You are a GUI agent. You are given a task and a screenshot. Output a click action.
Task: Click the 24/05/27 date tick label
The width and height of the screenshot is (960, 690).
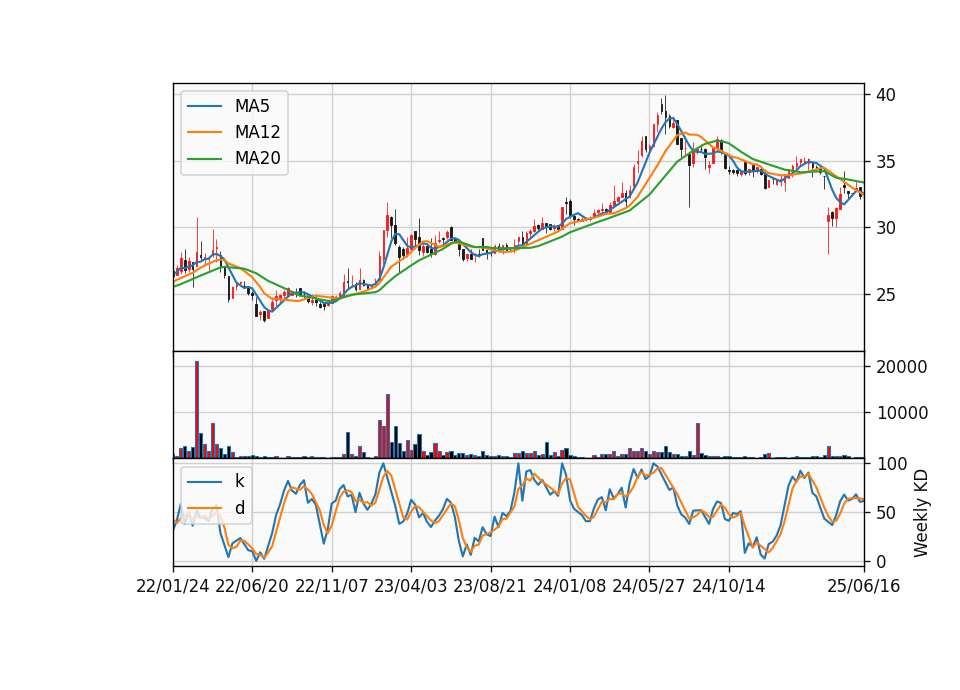649,586
